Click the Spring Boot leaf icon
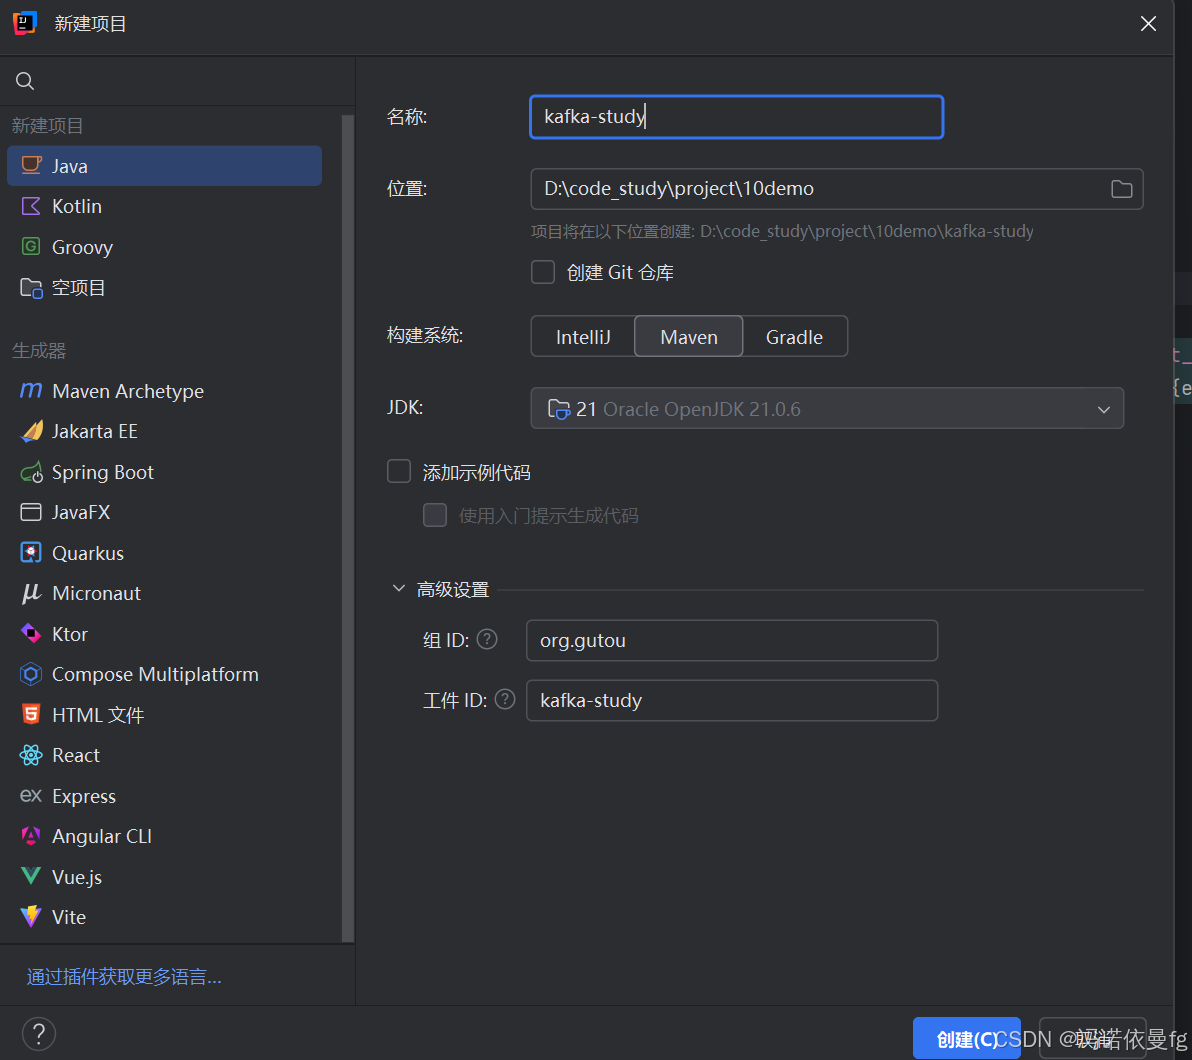Viewport: 1192px width, 1060px height. [31, 472]
